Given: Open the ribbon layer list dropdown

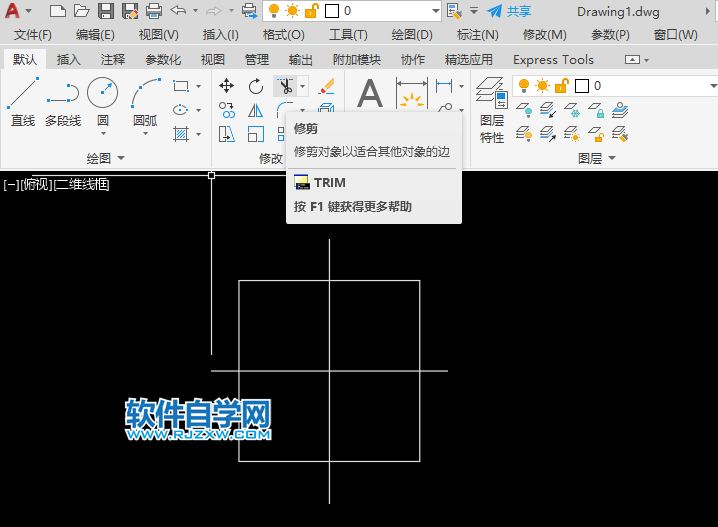Looking at the screenshot, I should tap(713, 86).
